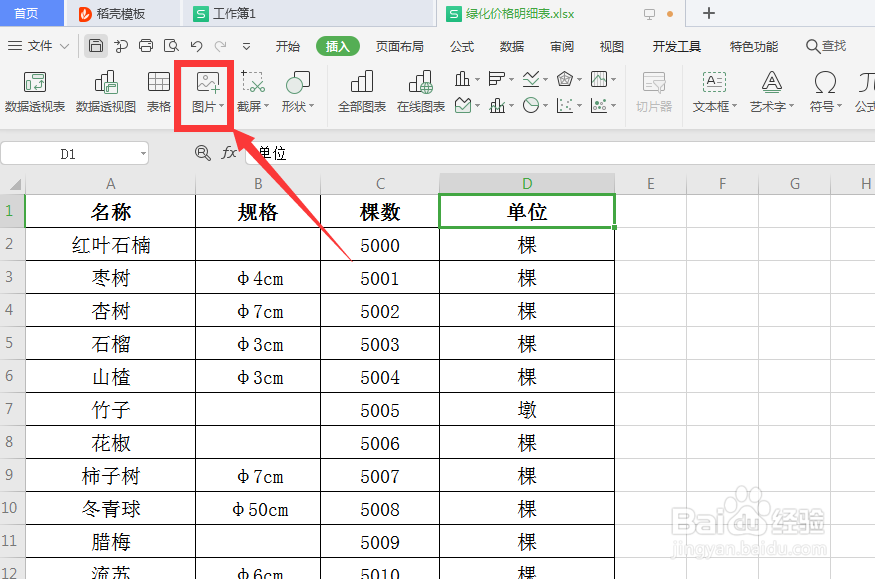Insert a PivotChart (数据透视图)
The image size is (875, 579).
(105, 92)
